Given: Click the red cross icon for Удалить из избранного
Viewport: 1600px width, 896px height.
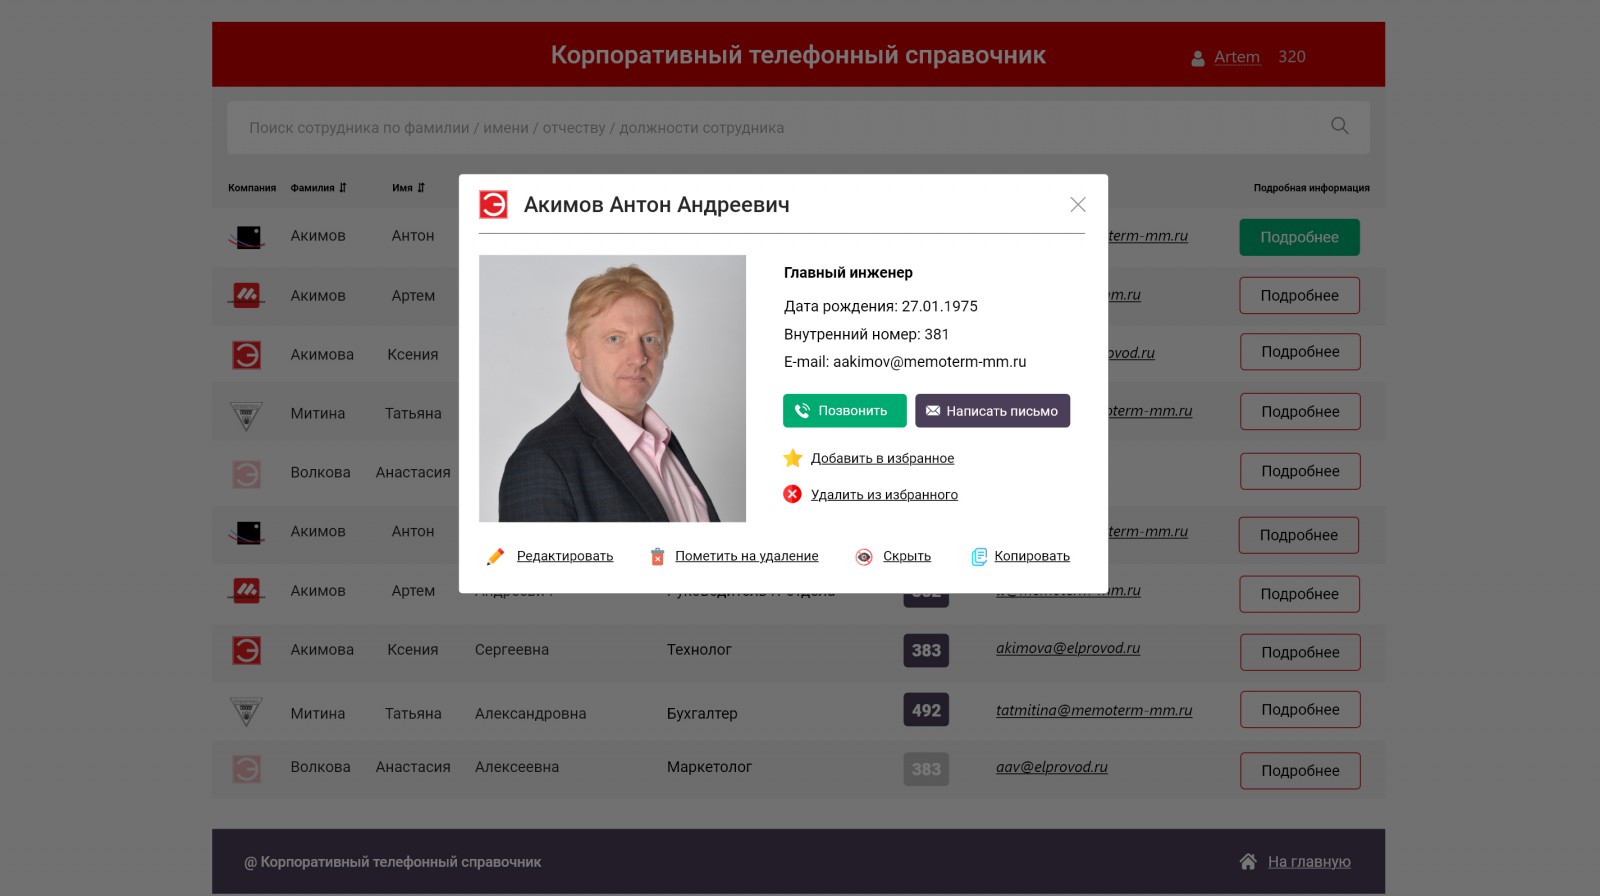Looking at the screenshot, I should click(792, 494).
